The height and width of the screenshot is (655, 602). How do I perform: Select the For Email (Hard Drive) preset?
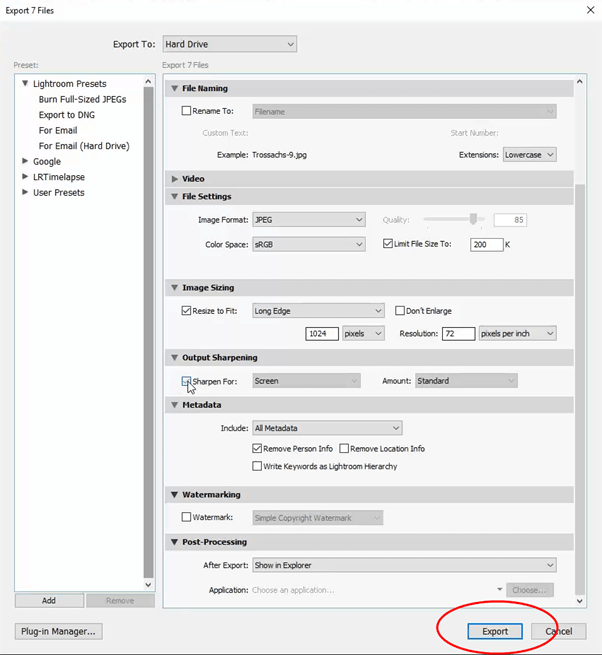pyautogui.click(x=84, y=146)
